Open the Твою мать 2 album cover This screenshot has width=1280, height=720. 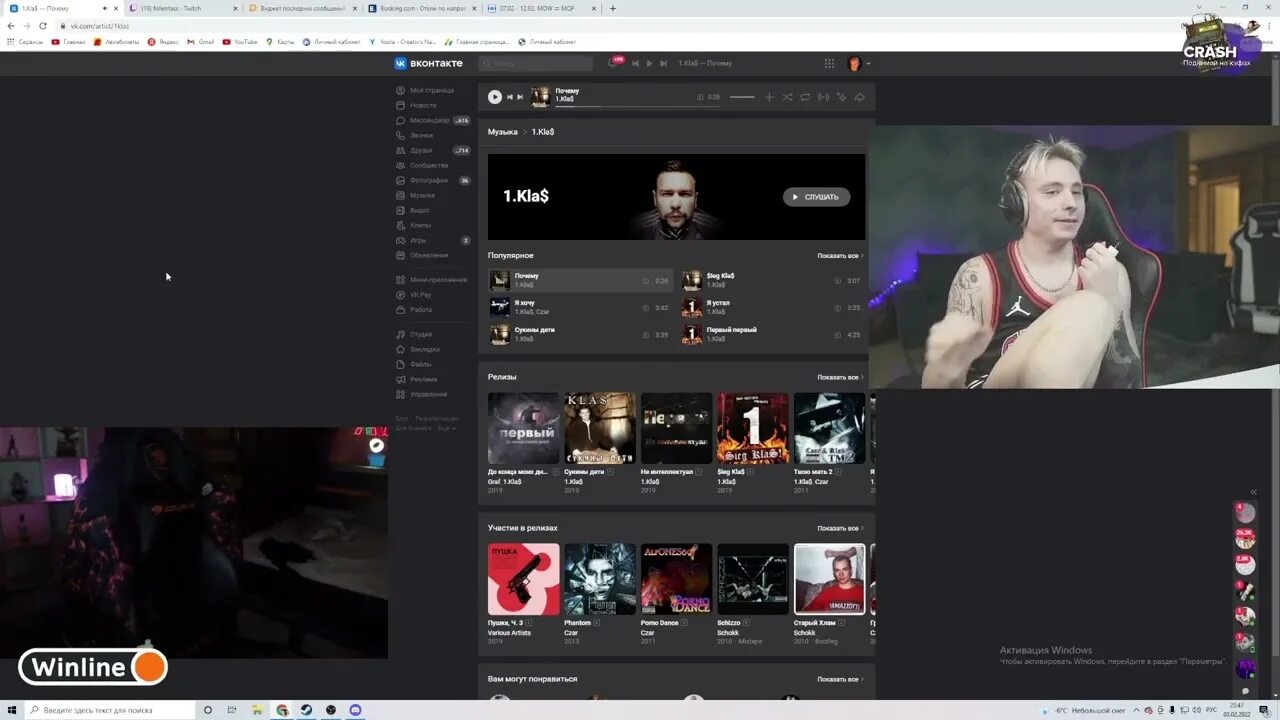[829, 428]
